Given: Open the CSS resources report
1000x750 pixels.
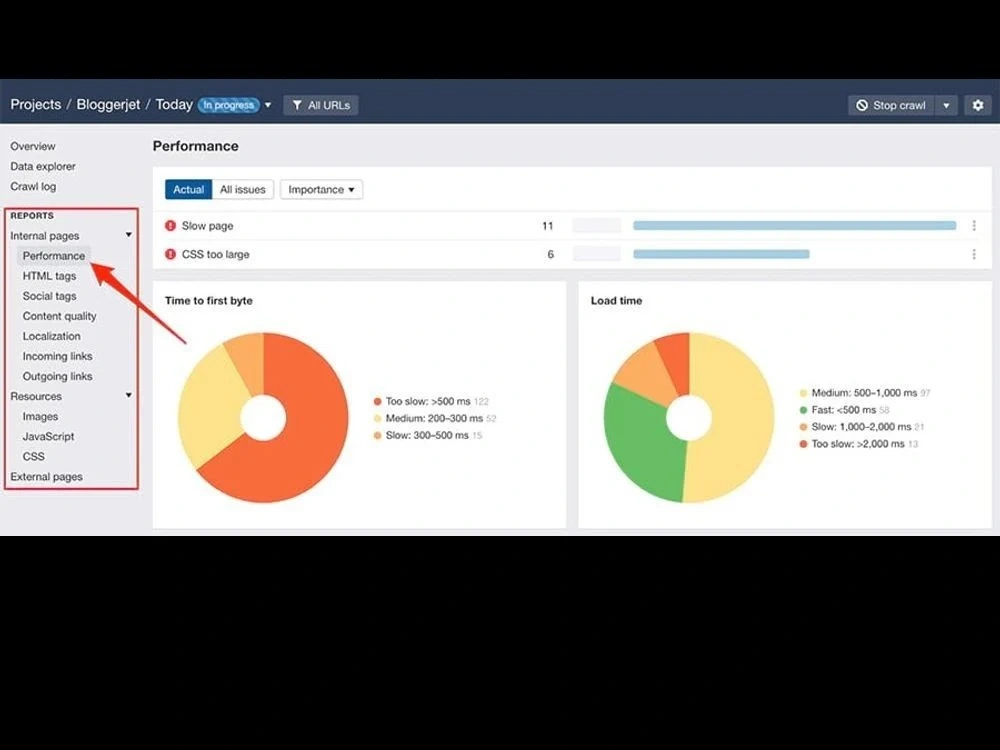Looking at the screenshot, I should 34,457.
